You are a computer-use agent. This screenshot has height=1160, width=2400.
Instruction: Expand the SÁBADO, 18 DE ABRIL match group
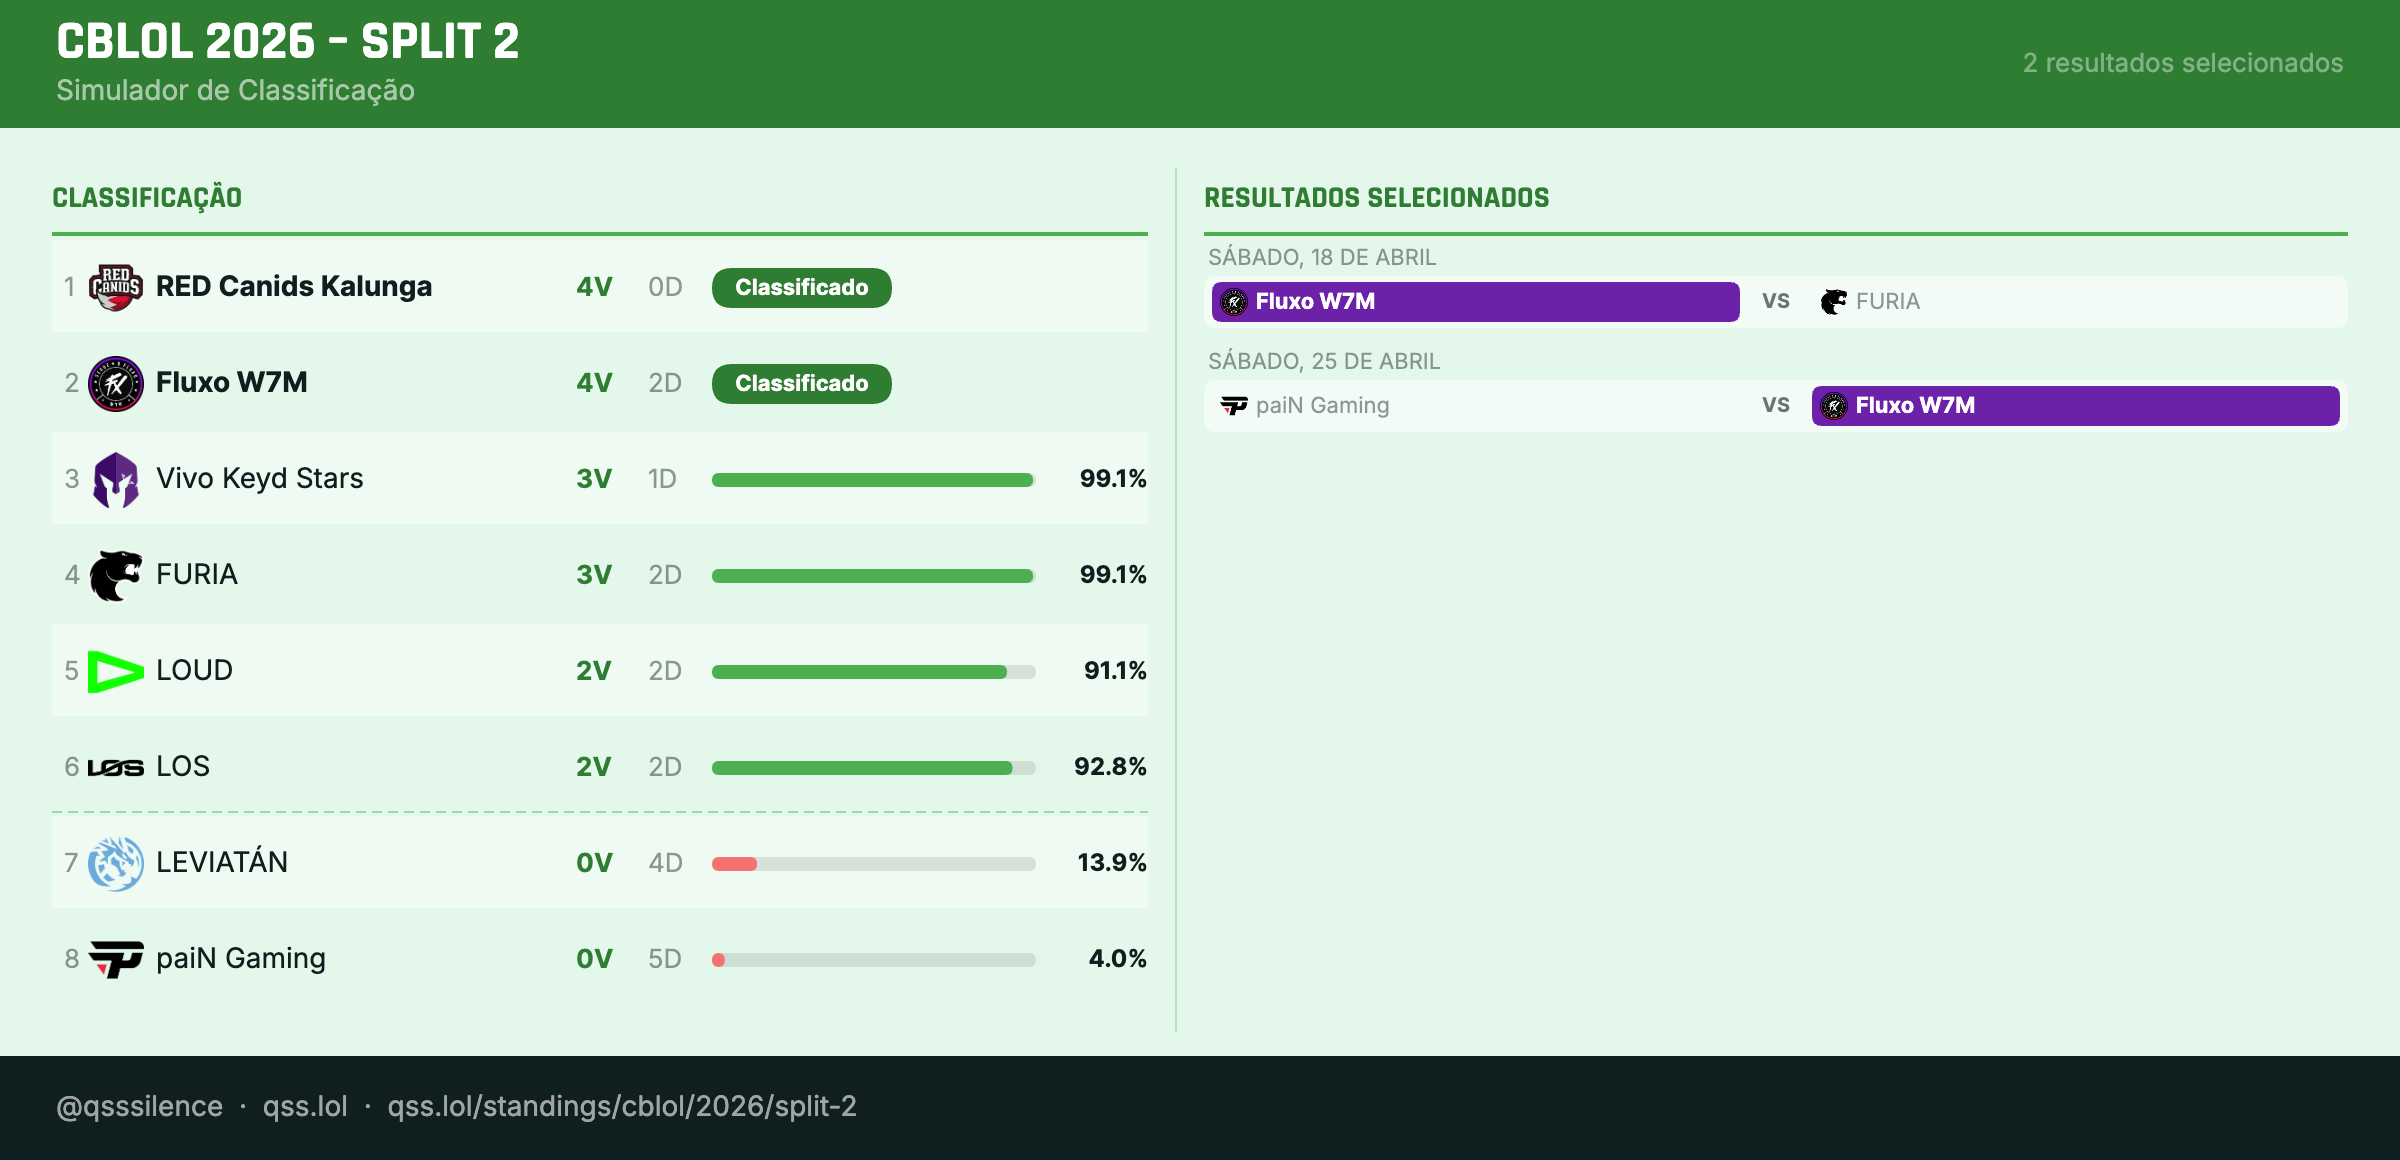click(x=1320, y=257)
